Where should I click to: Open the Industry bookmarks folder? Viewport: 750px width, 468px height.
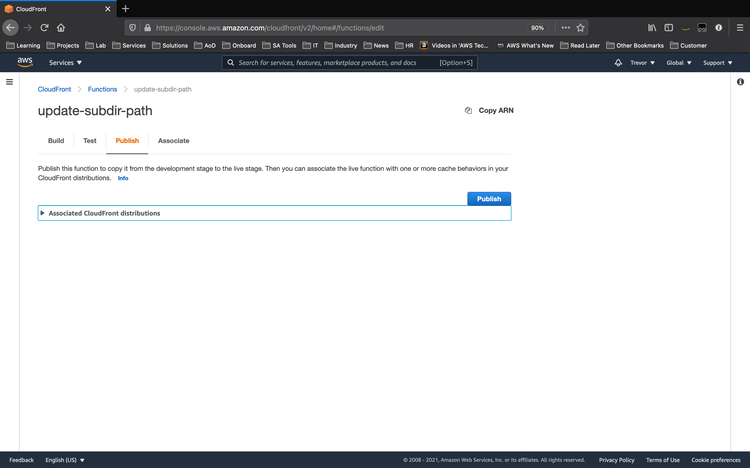[x=341, y=45]
